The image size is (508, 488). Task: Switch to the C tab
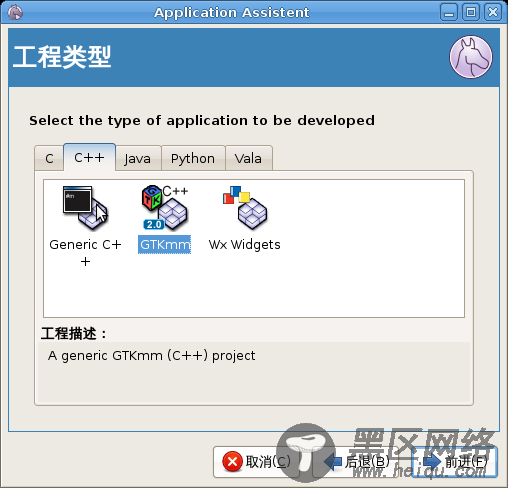pos(49,158)
